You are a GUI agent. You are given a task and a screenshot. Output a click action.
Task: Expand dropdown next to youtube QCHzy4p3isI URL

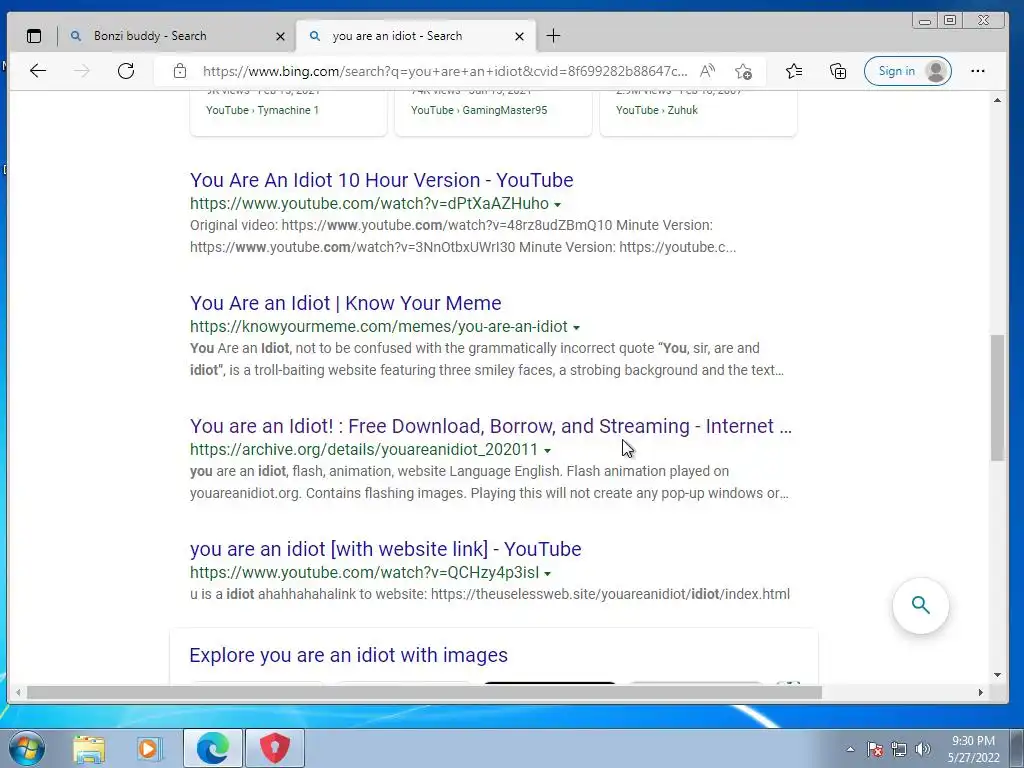click(547, 573)
